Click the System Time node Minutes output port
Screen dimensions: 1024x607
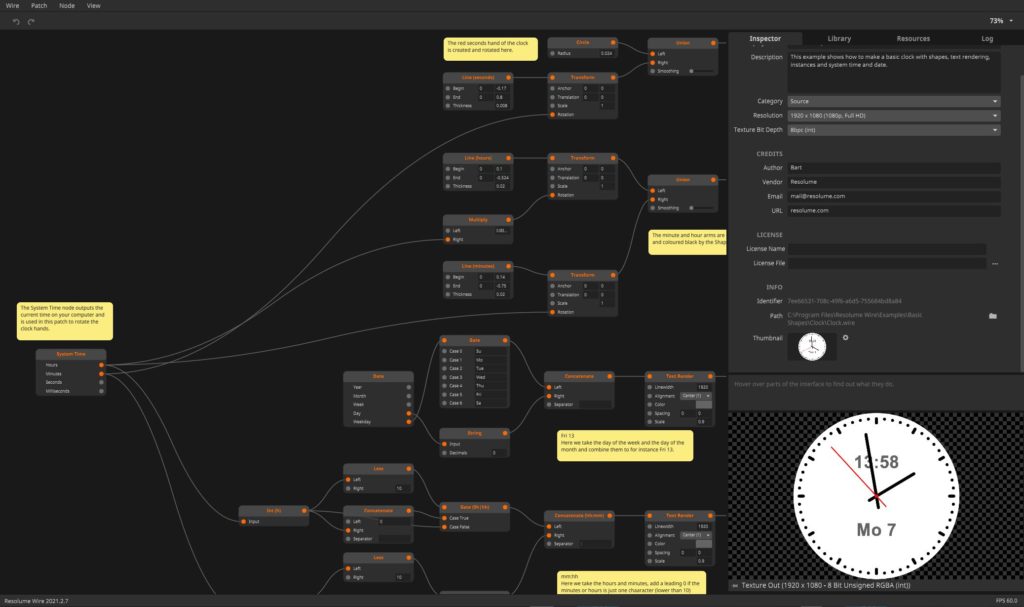pos(101,374)
